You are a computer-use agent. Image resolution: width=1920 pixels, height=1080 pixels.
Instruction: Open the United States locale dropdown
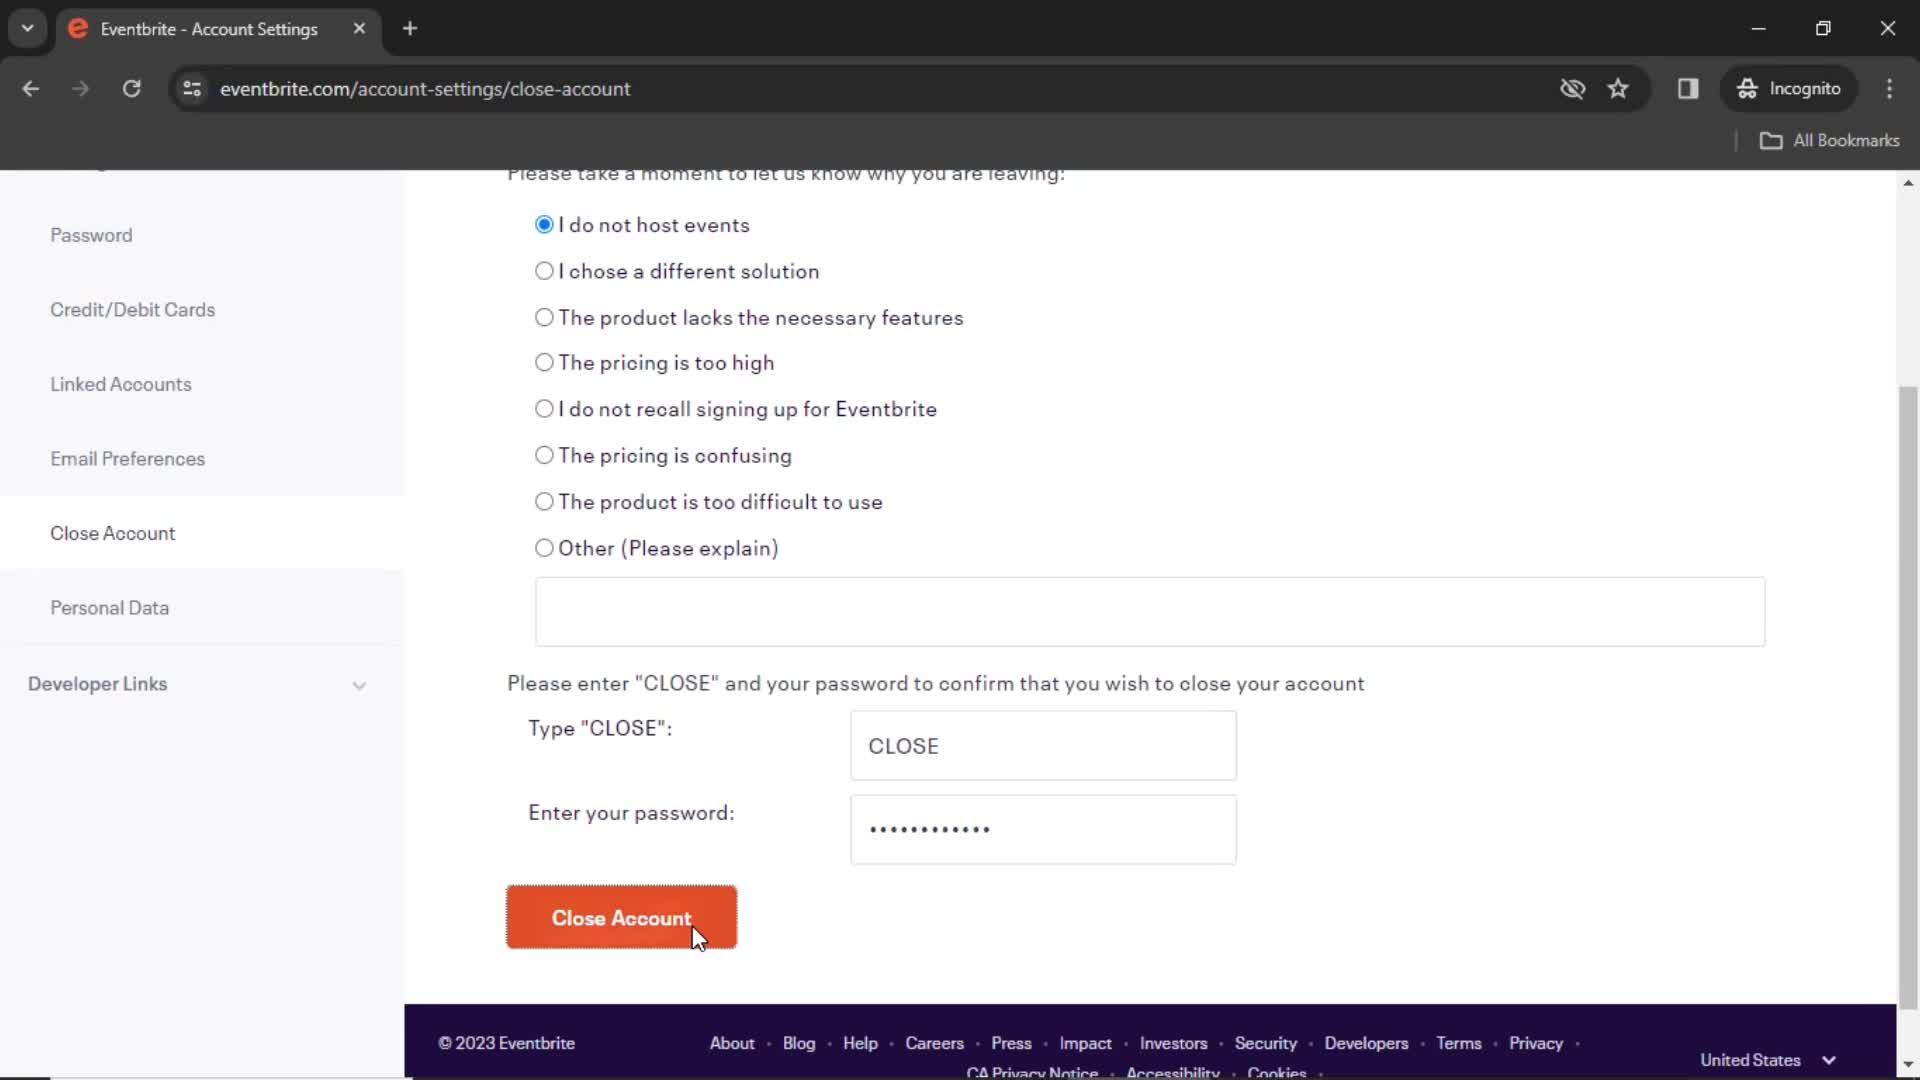click(x=1768, y=1060)
